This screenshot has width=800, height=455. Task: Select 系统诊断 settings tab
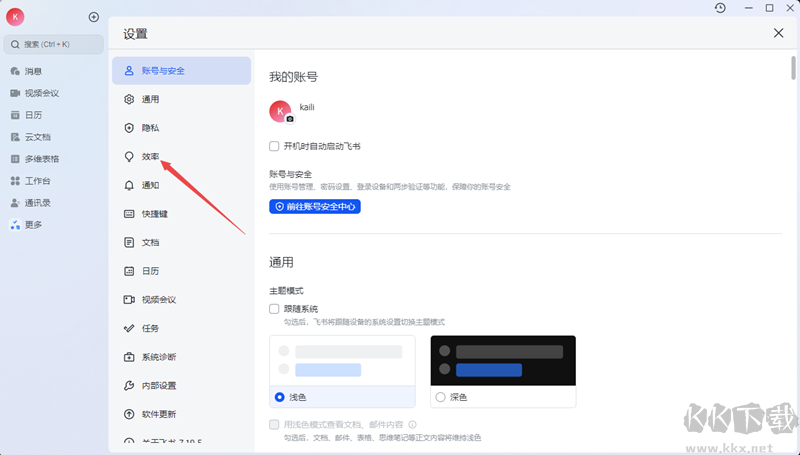[x=182, y=356]
